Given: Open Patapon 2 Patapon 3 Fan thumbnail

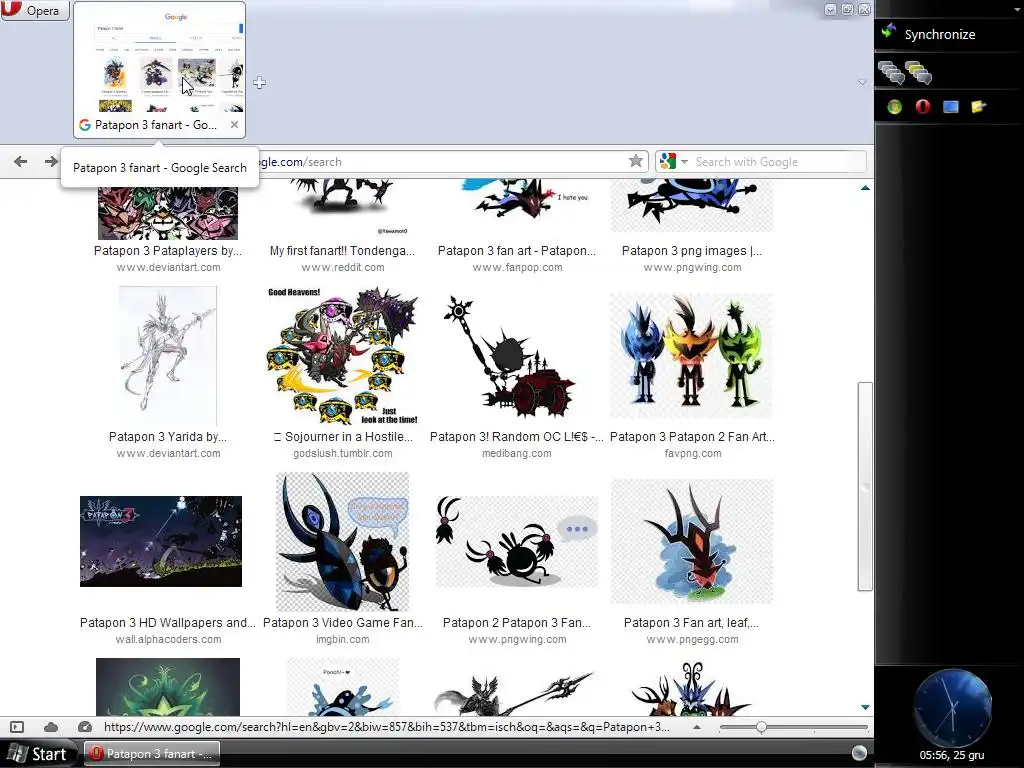Looking at the screenshot, I should (517, 542).
